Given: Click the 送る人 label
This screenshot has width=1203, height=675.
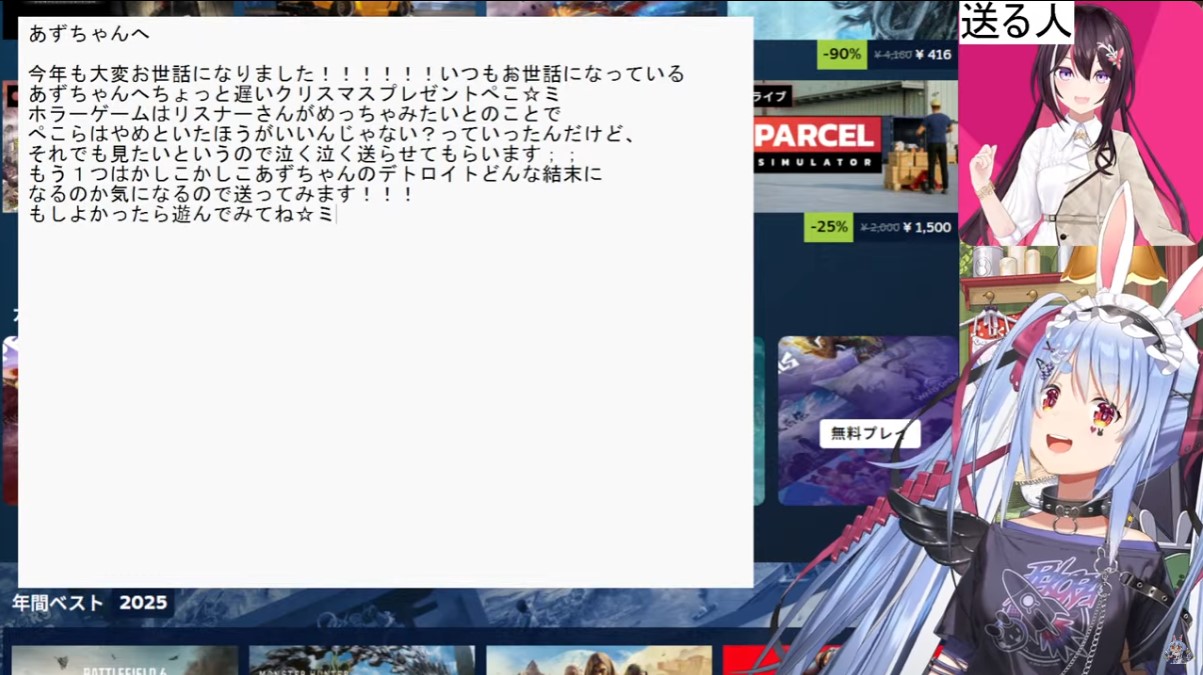Looking at the screenshot, I should tap(1016, 22).
